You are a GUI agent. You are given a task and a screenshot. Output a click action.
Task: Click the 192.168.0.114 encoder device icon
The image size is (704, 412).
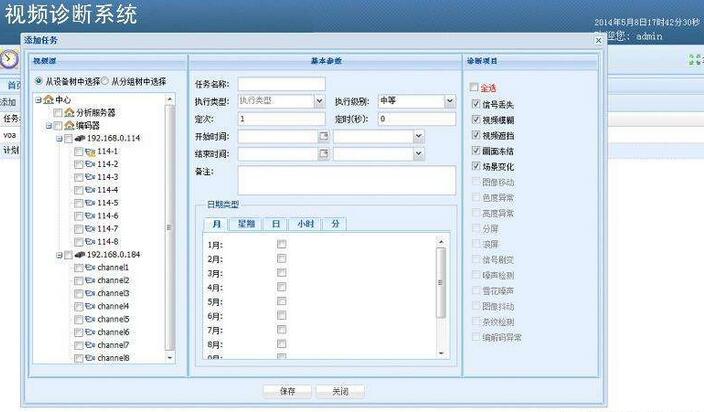click(80, 138)
